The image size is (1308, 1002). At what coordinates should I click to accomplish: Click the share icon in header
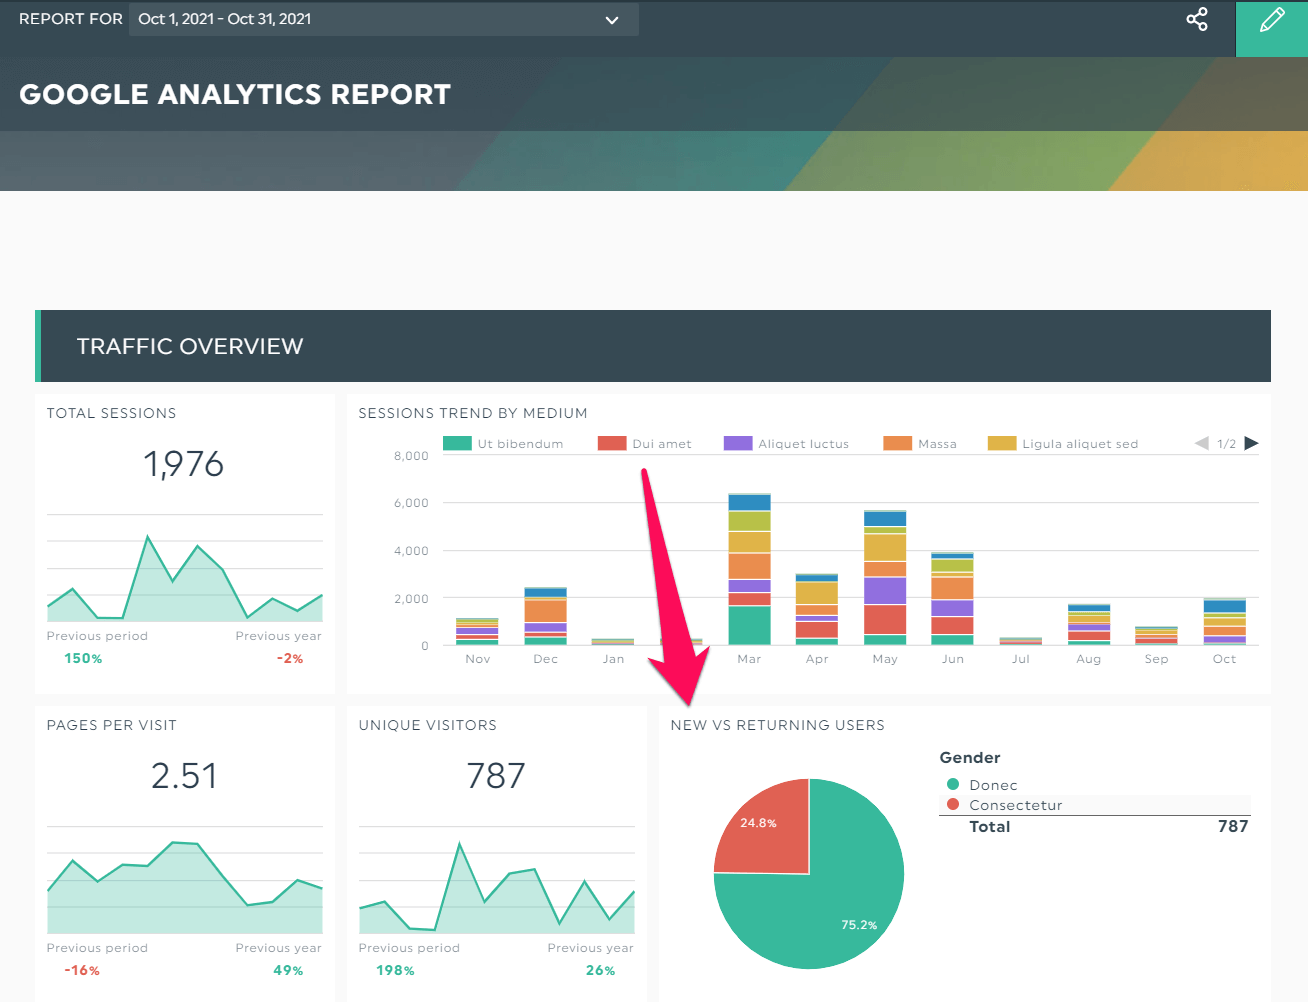(1197, 19)
